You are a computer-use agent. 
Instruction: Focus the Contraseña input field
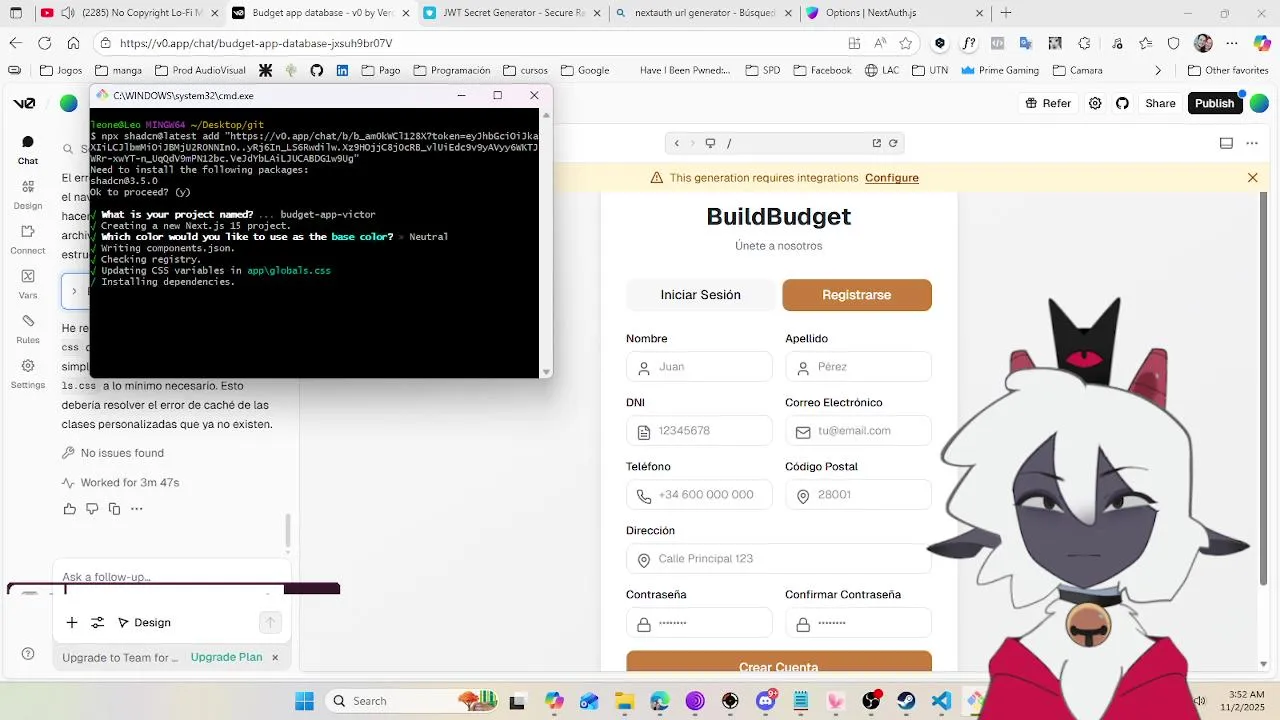pyautogui.click(x=699, y=623)
